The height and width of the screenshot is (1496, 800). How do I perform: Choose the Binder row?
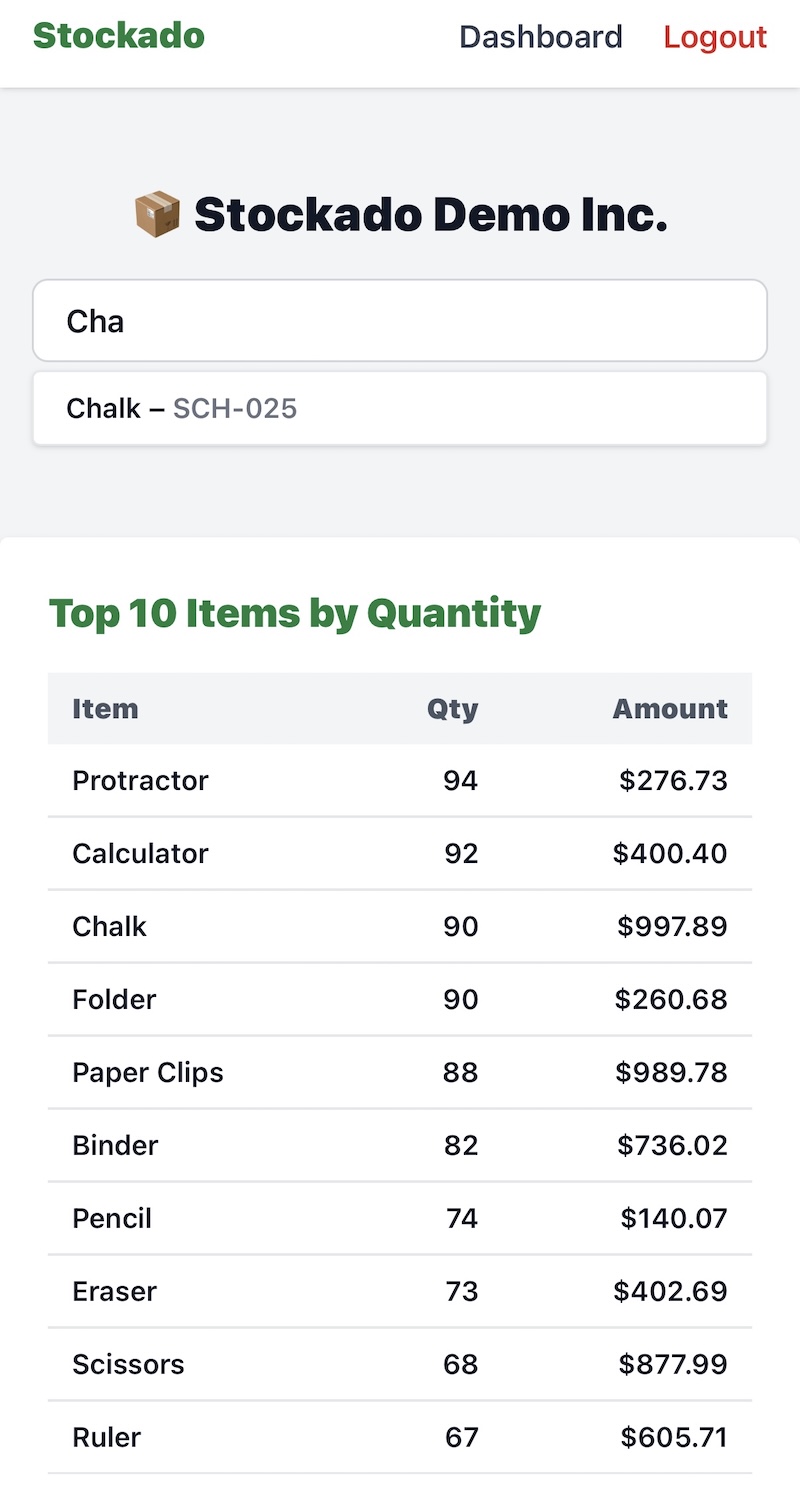(400, 1146)
